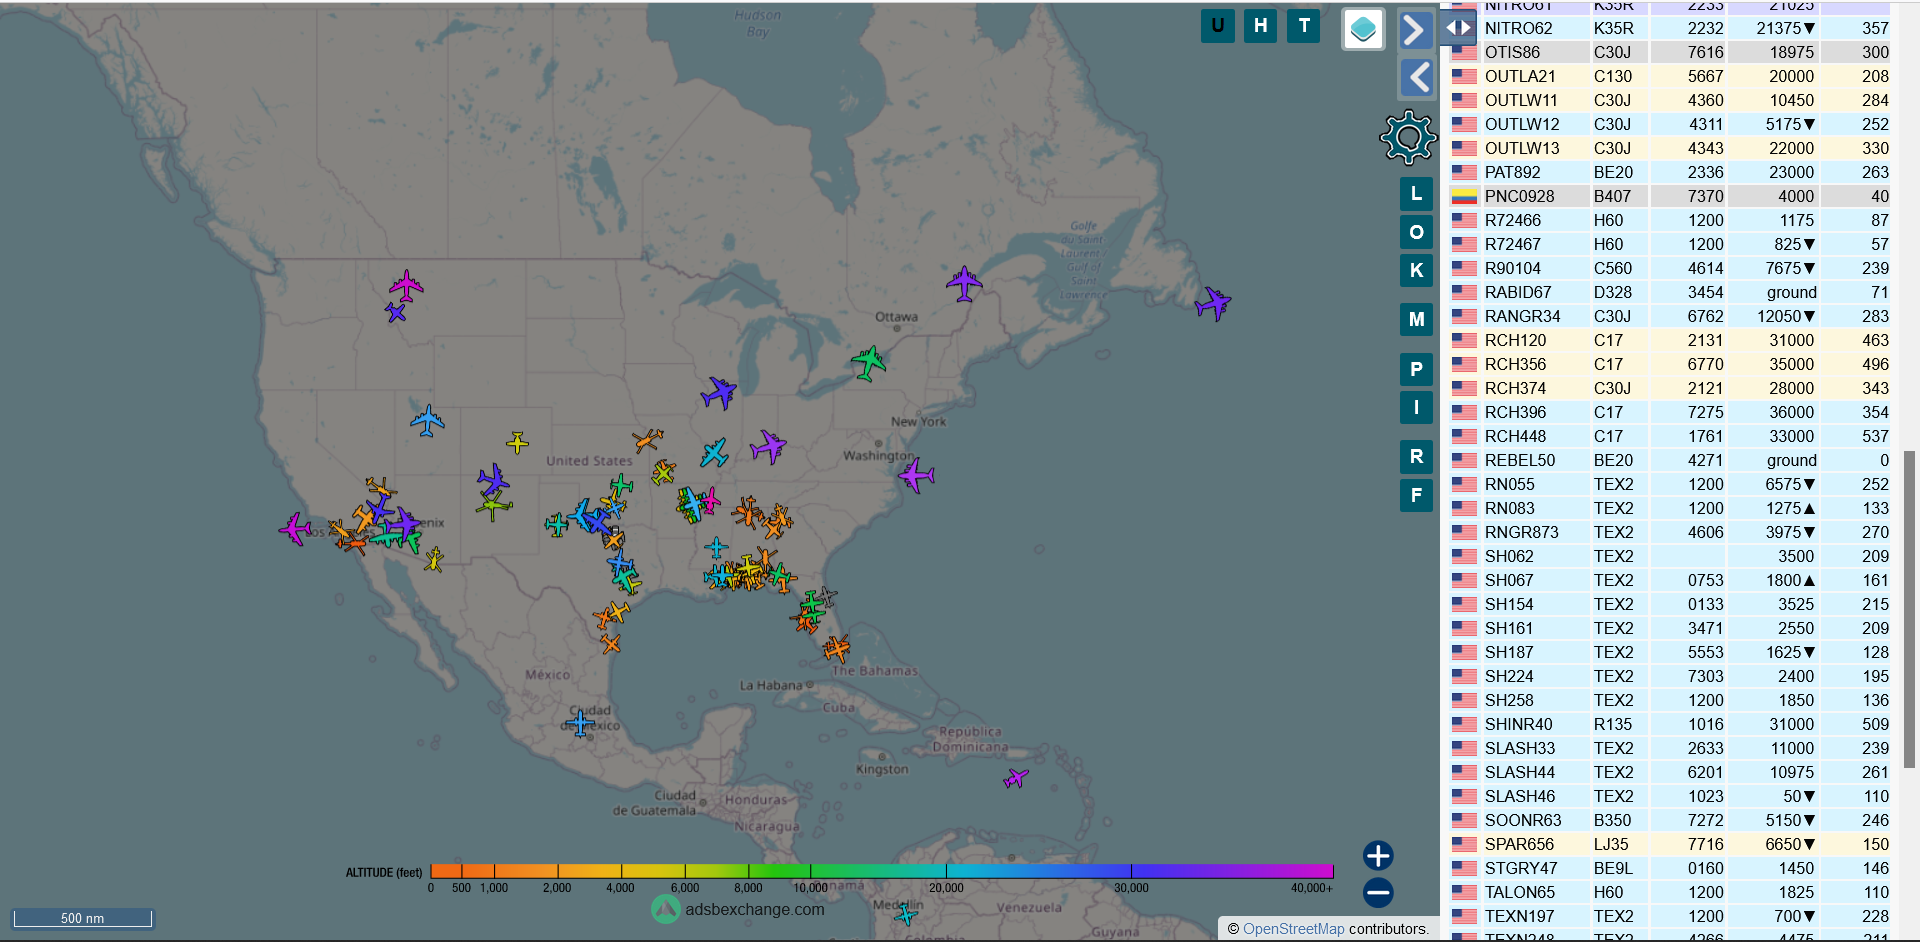Click the 500 nm scale bar
Screen dimensions: 1920x942
pyautogui.click(x=82, y=918)
